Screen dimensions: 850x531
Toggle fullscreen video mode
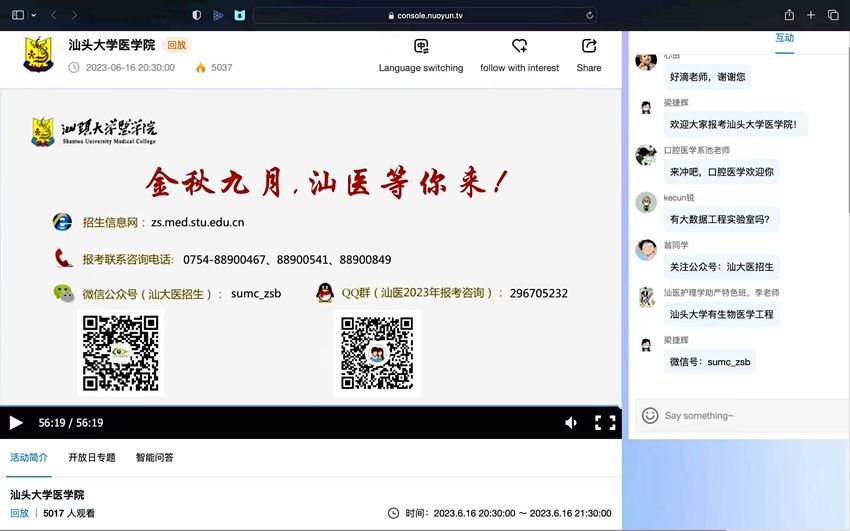[605, 423]
